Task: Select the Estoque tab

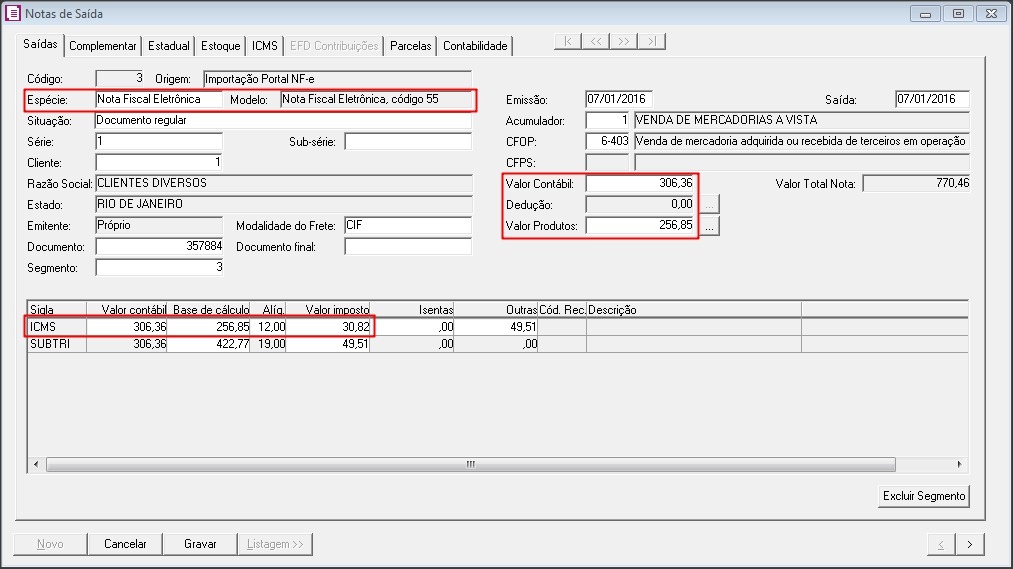Action: coord(220,46)
